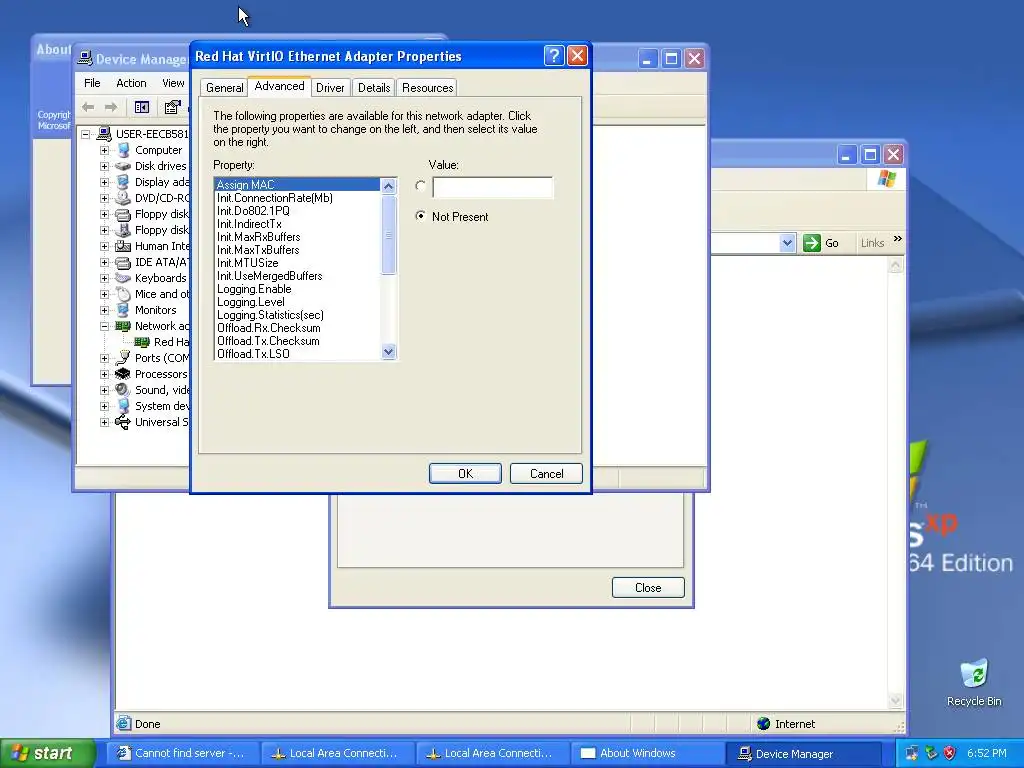
Task: Click the DVD/CD-ROM drives icon
Action: pyautogui.click(x=123, y=198)
